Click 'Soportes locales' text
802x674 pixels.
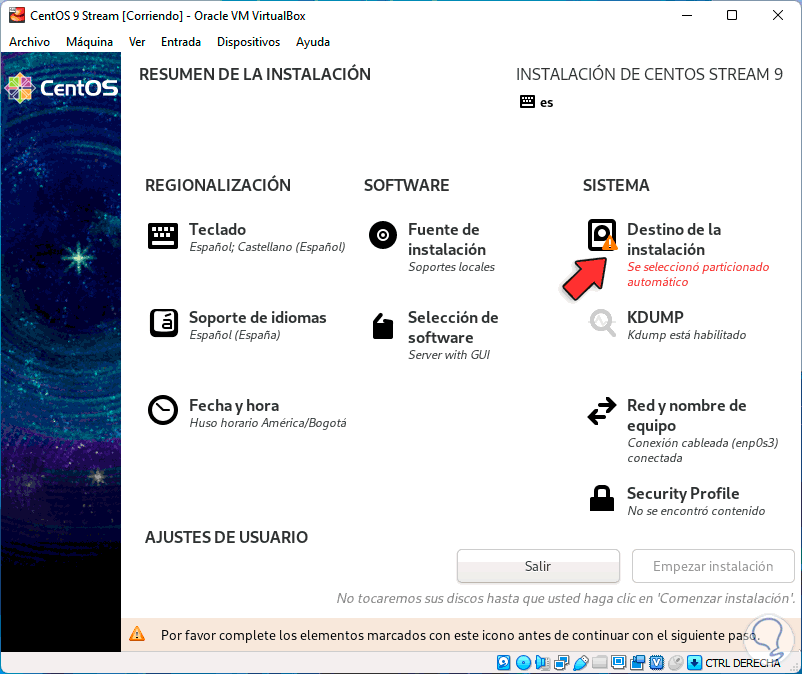point(451,267)
